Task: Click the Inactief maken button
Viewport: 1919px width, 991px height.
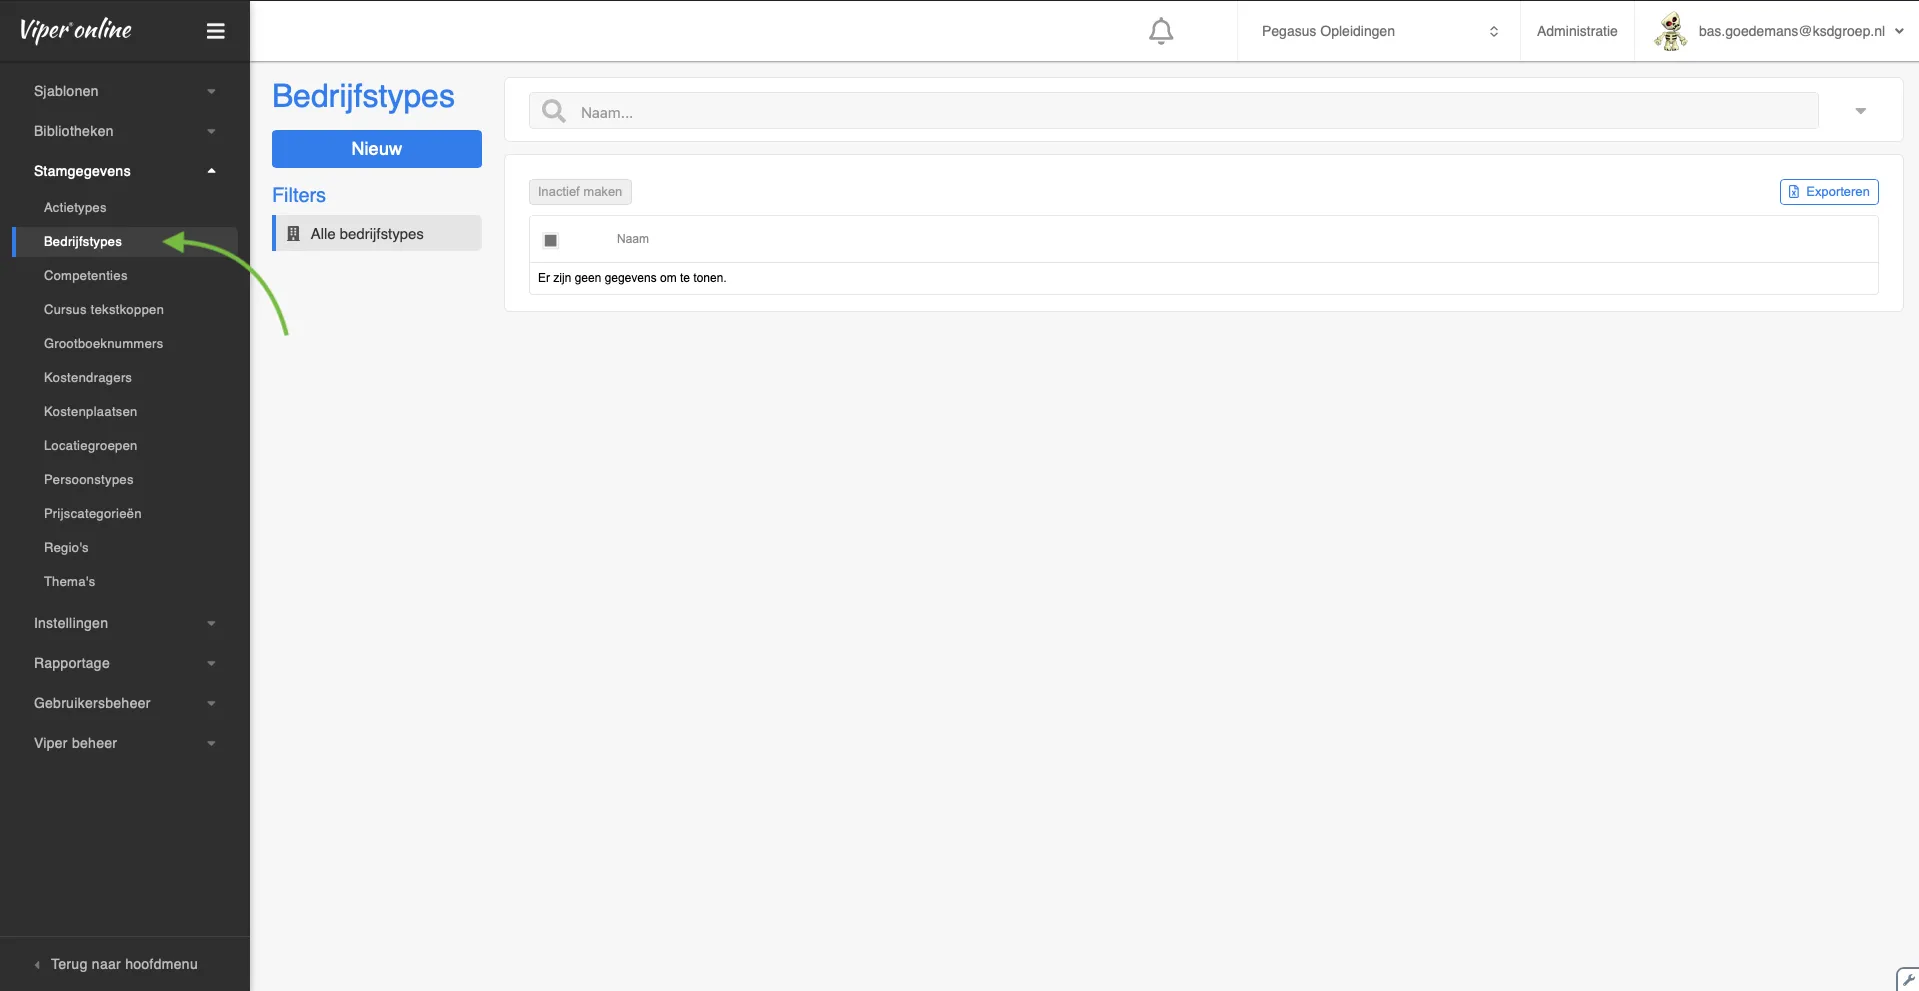Action: coord(580,192)
